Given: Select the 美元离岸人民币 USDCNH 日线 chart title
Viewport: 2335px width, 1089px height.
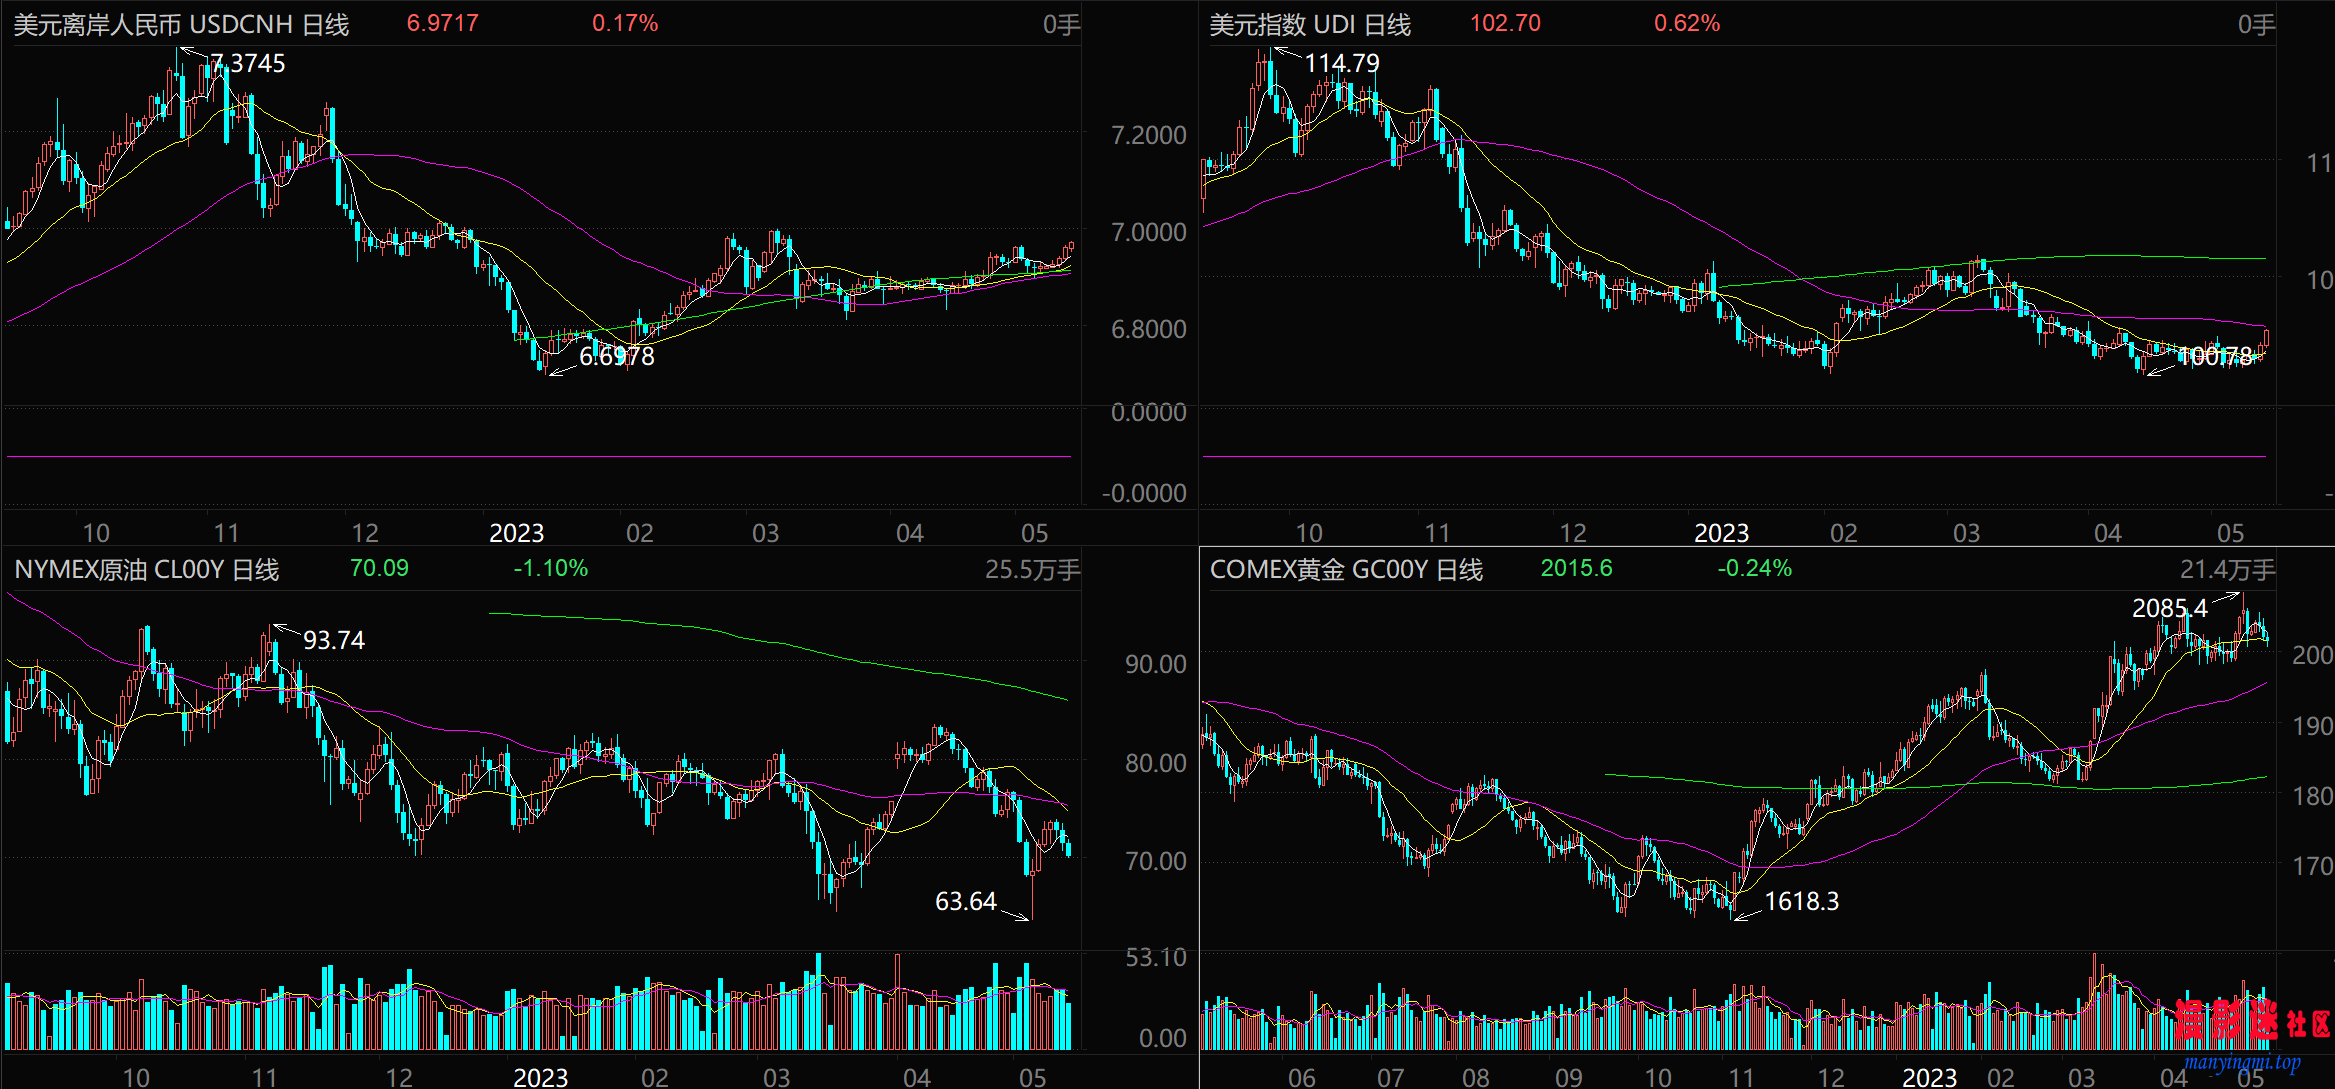Looking at the screenshot, I should [x=181, y=24].
